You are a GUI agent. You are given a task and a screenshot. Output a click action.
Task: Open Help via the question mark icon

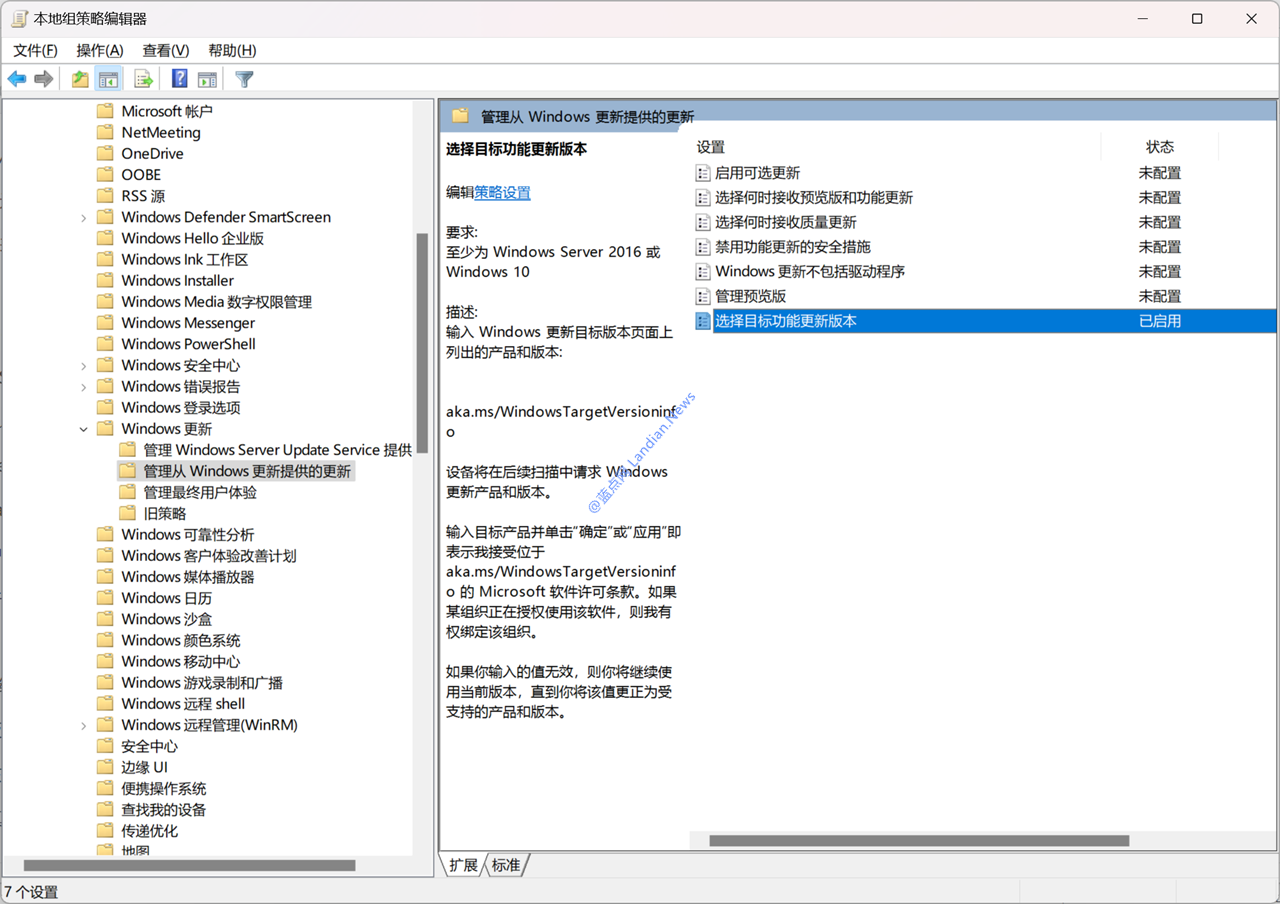pos(179,79)
